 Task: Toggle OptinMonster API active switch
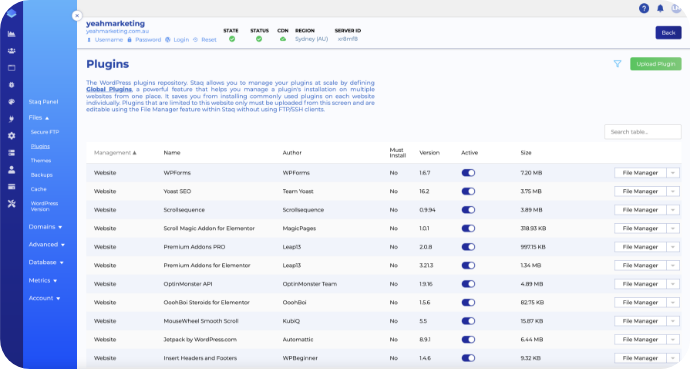point(468,284)
